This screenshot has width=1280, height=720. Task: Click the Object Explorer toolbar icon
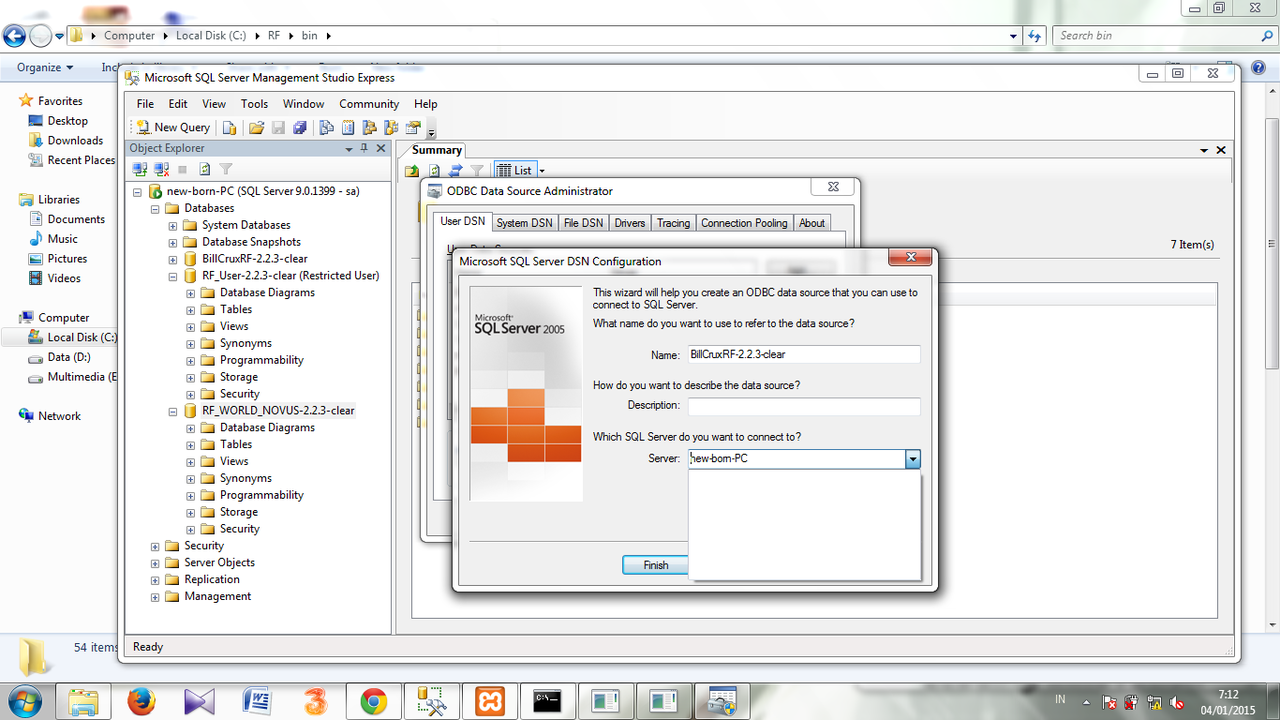click(369, 127)
